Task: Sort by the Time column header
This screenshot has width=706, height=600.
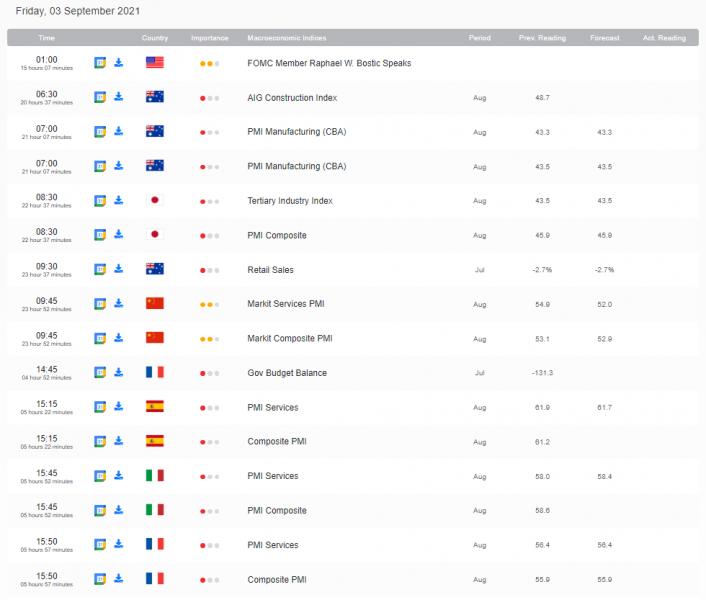Action: [x=46, y=38]
